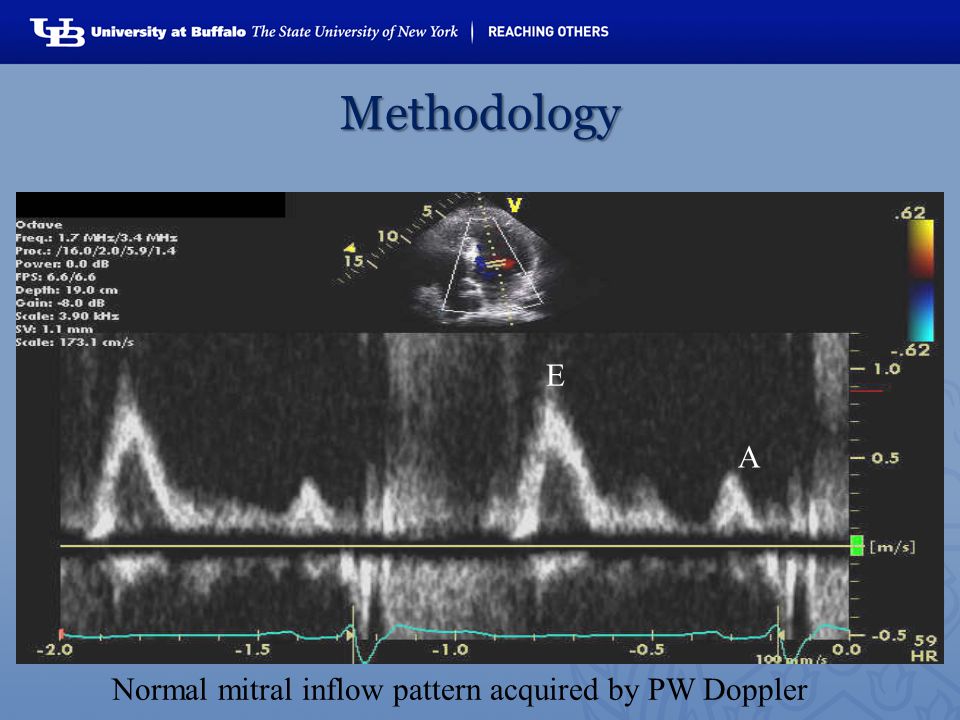Click the '1.0' velocity scale label
The image size is (960, 720).
point(887,369)
